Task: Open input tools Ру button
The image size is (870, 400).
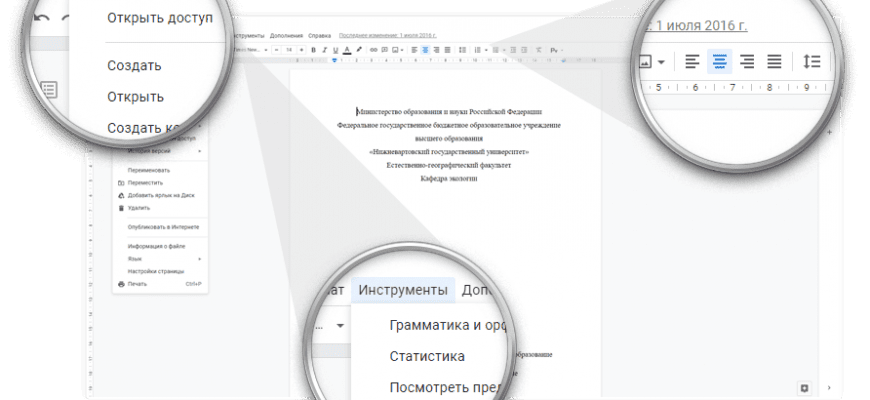Action: tap(554, 50)
